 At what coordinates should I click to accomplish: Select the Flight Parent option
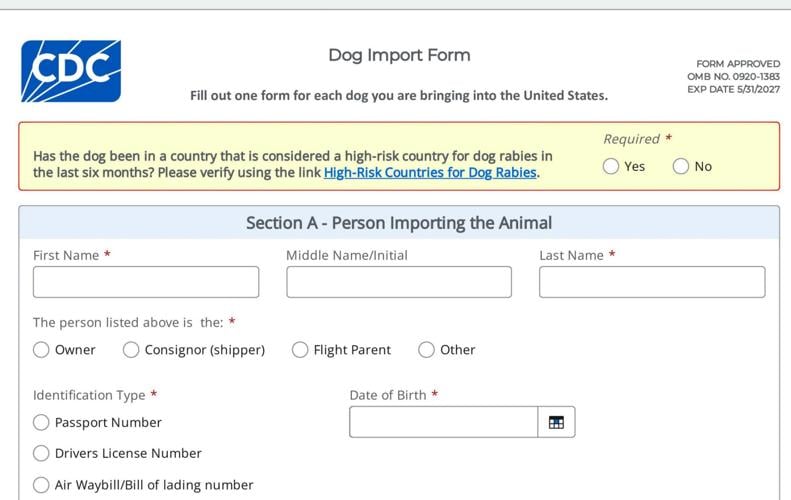coord(300,350)
